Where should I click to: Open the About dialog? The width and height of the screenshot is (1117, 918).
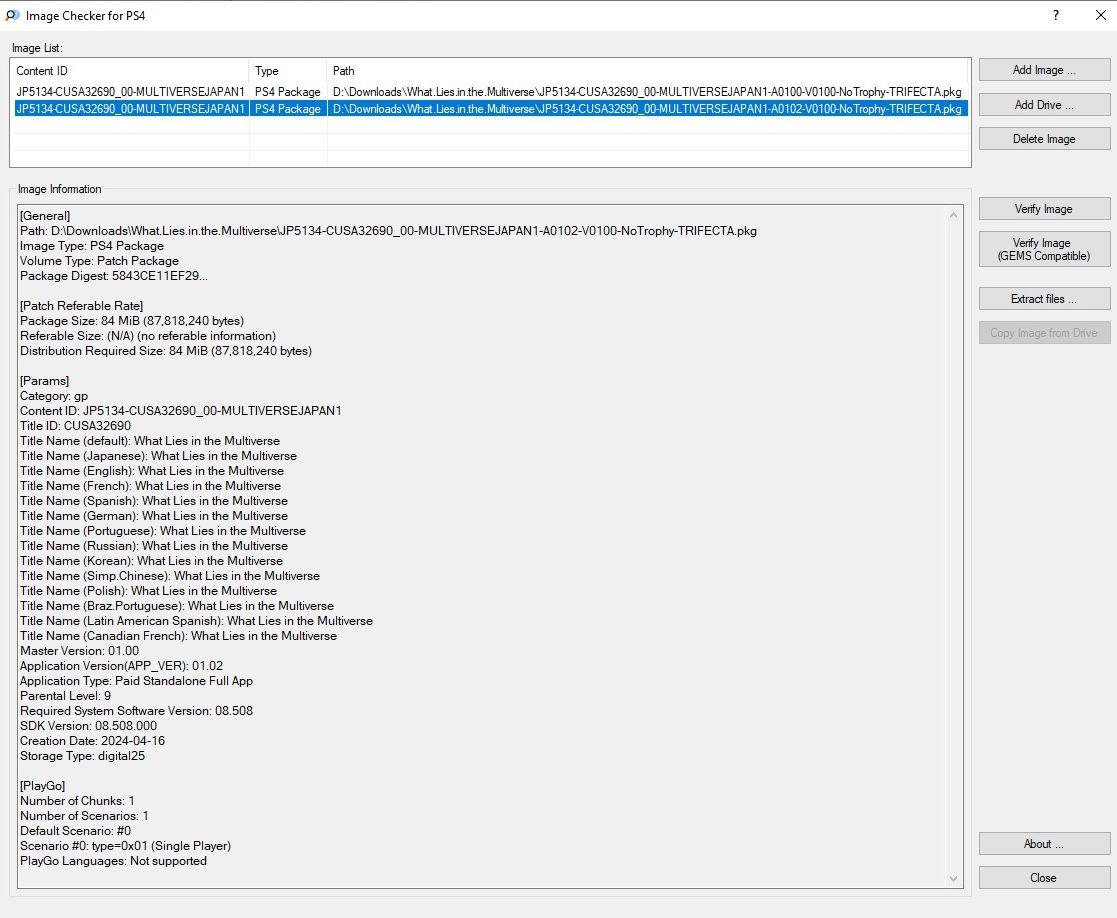pyautogui.click(x=1044, y=844)
